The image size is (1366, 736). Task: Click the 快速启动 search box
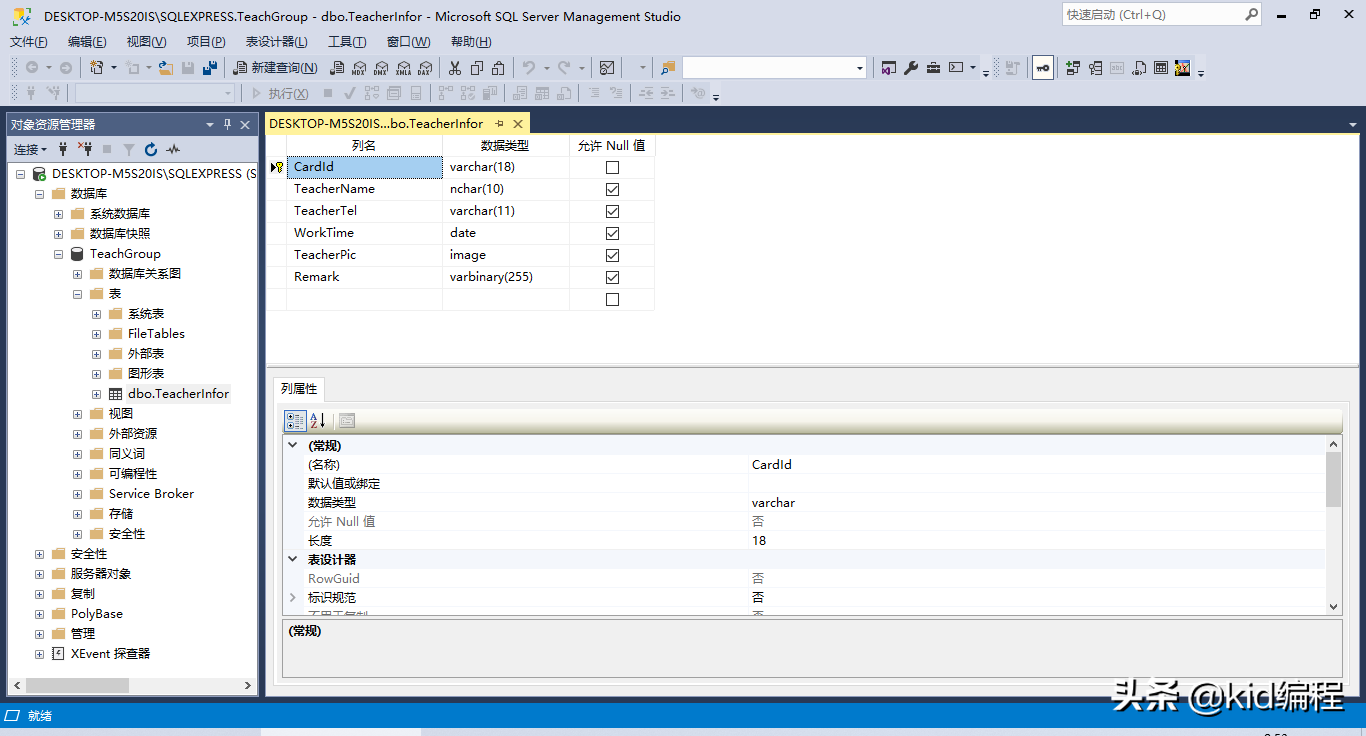coord(1152,15)
